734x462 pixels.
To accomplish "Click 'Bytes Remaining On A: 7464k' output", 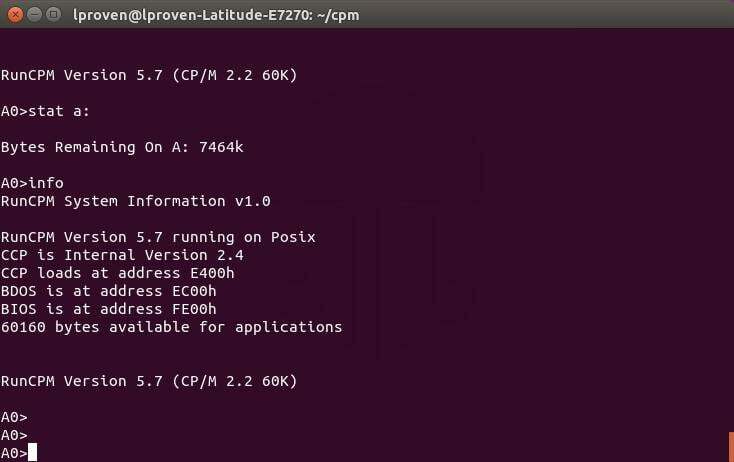I will click(122, 147).
